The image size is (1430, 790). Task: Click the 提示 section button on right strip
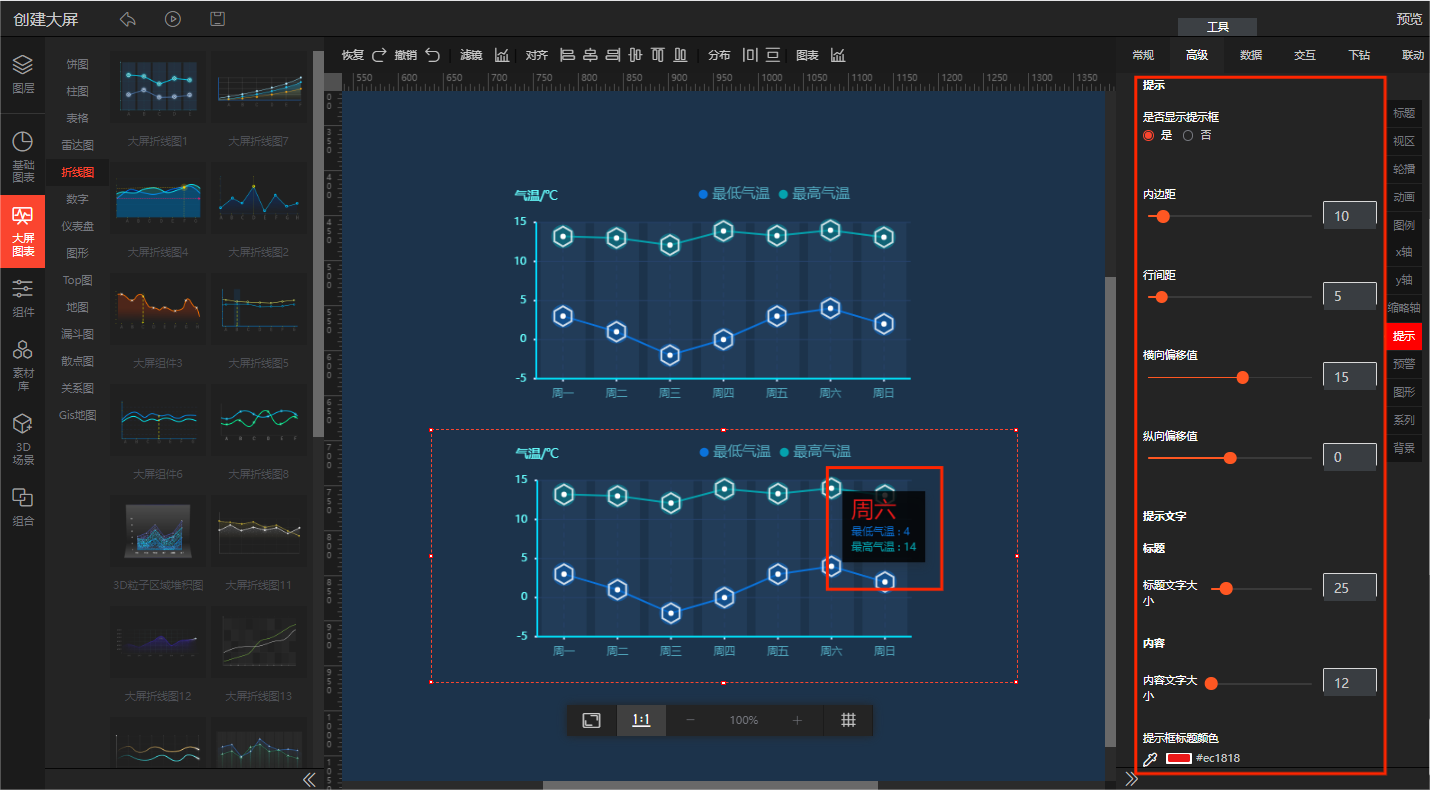[1404, 336]
